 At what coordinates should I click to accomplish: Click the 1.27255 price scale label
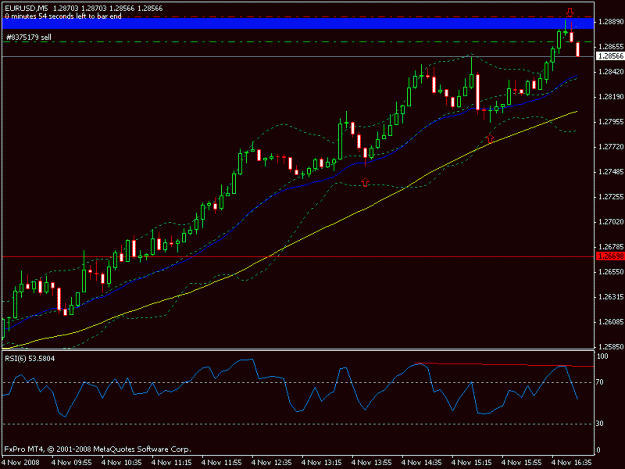pos(611,197)
